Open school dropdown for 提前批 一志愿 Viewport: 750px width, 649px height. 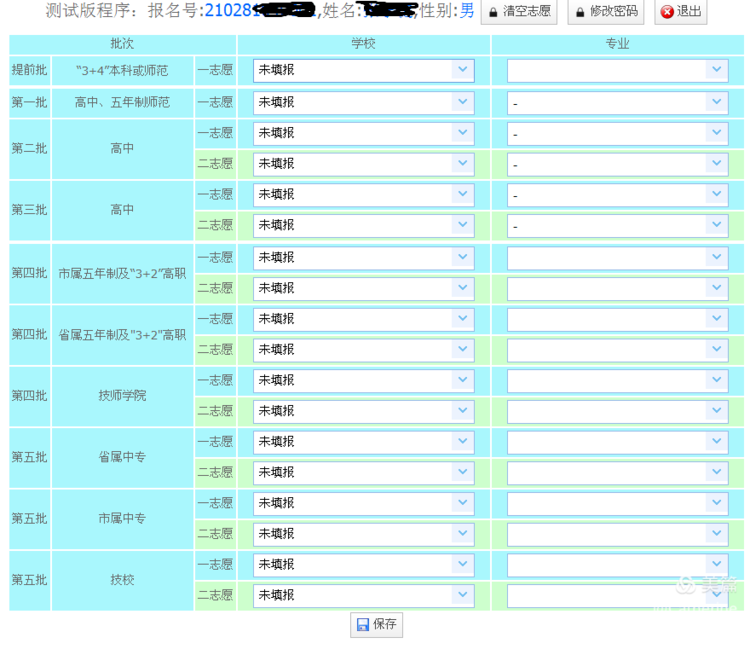(364, 70)
